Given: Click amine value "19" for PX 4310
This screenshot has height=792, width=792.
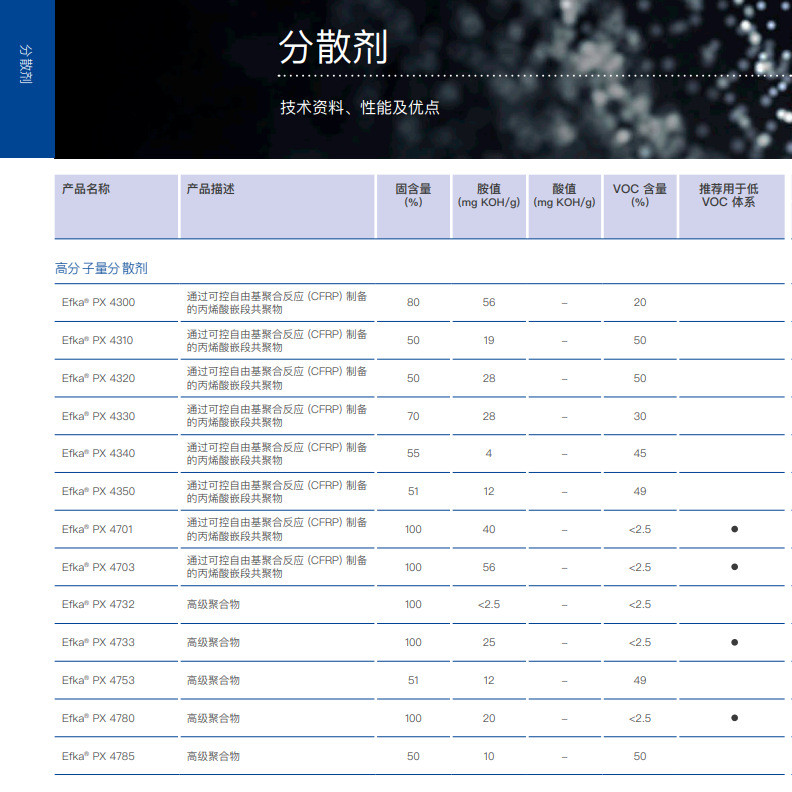Looking at the screenshot, I should click(x=488, y=340).
